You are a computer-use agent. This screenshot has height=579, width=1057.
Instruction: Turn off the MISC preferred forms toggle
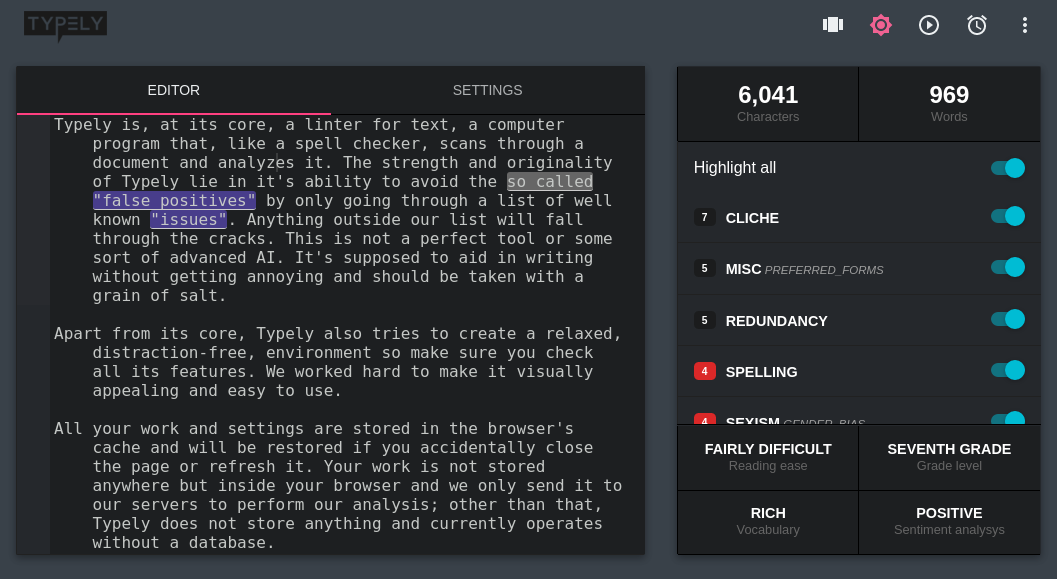click(1009, 267)
